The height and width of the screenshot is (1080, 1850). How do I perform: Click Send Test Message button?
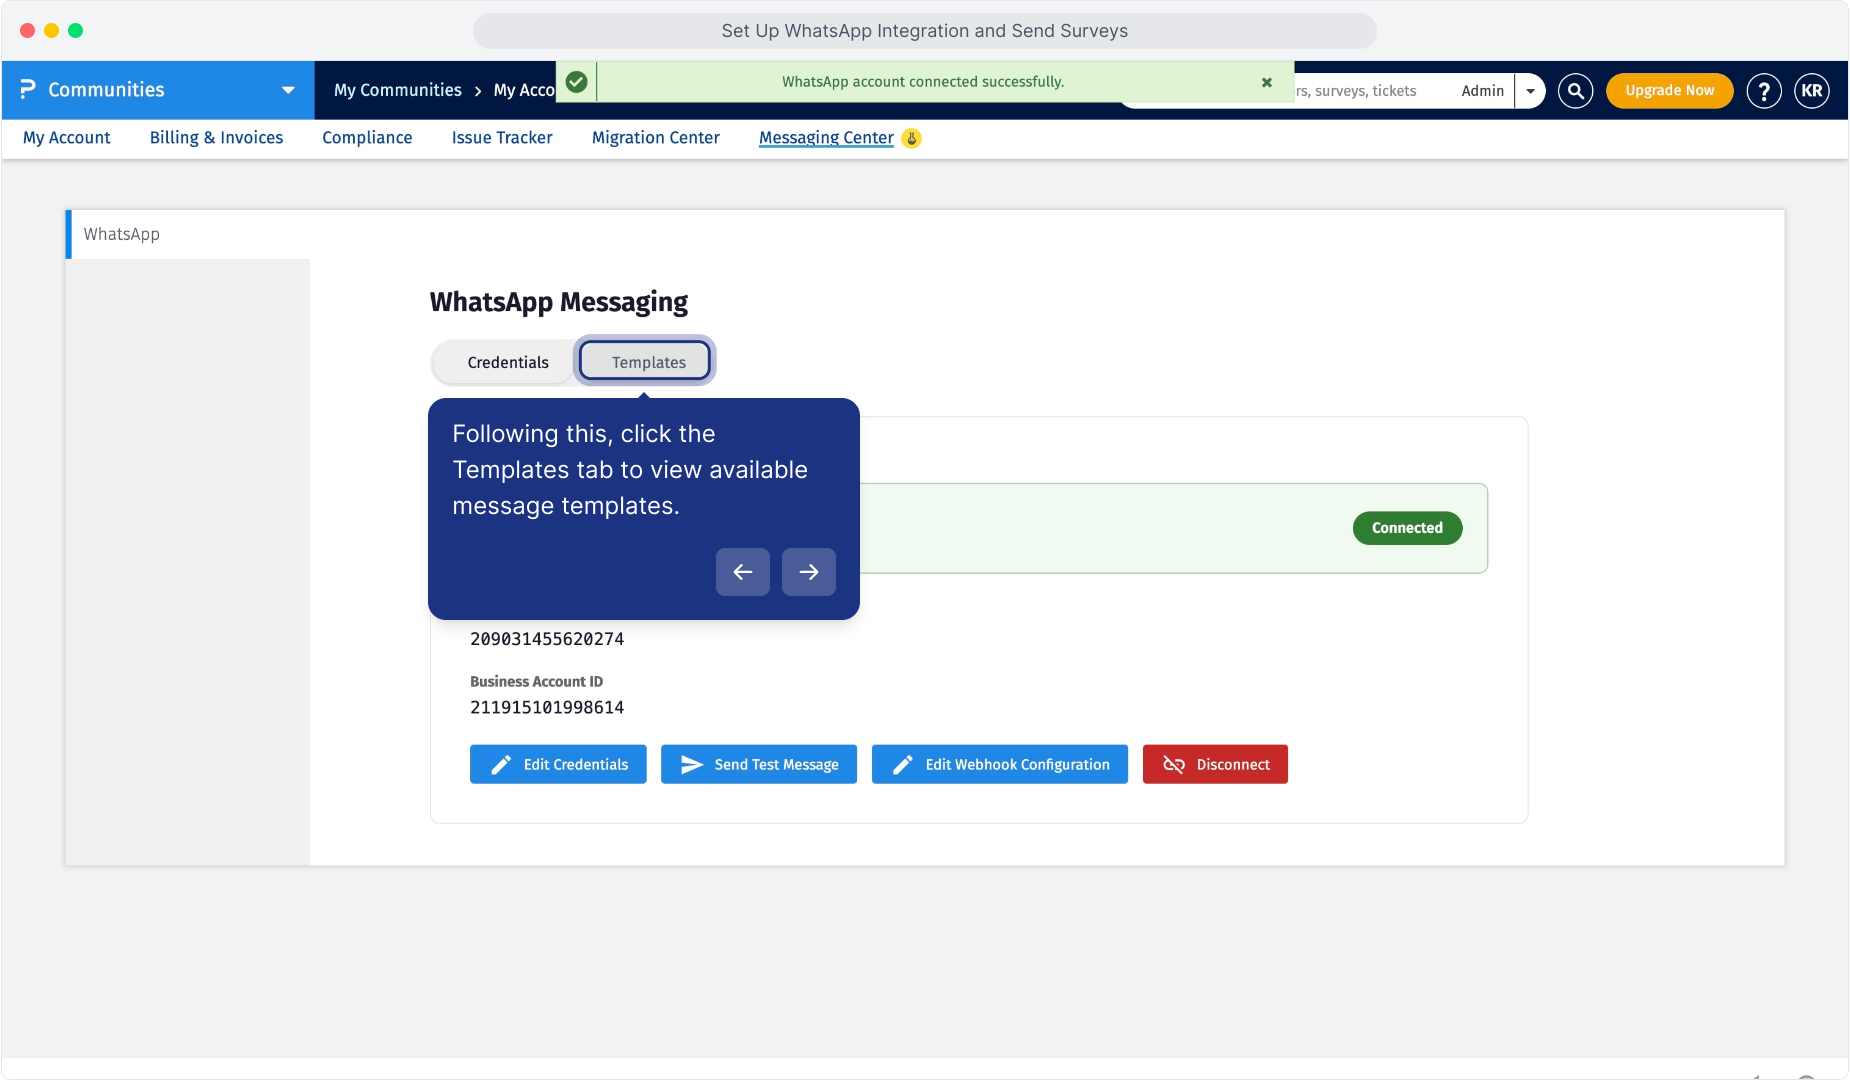[x=759, y=764]
